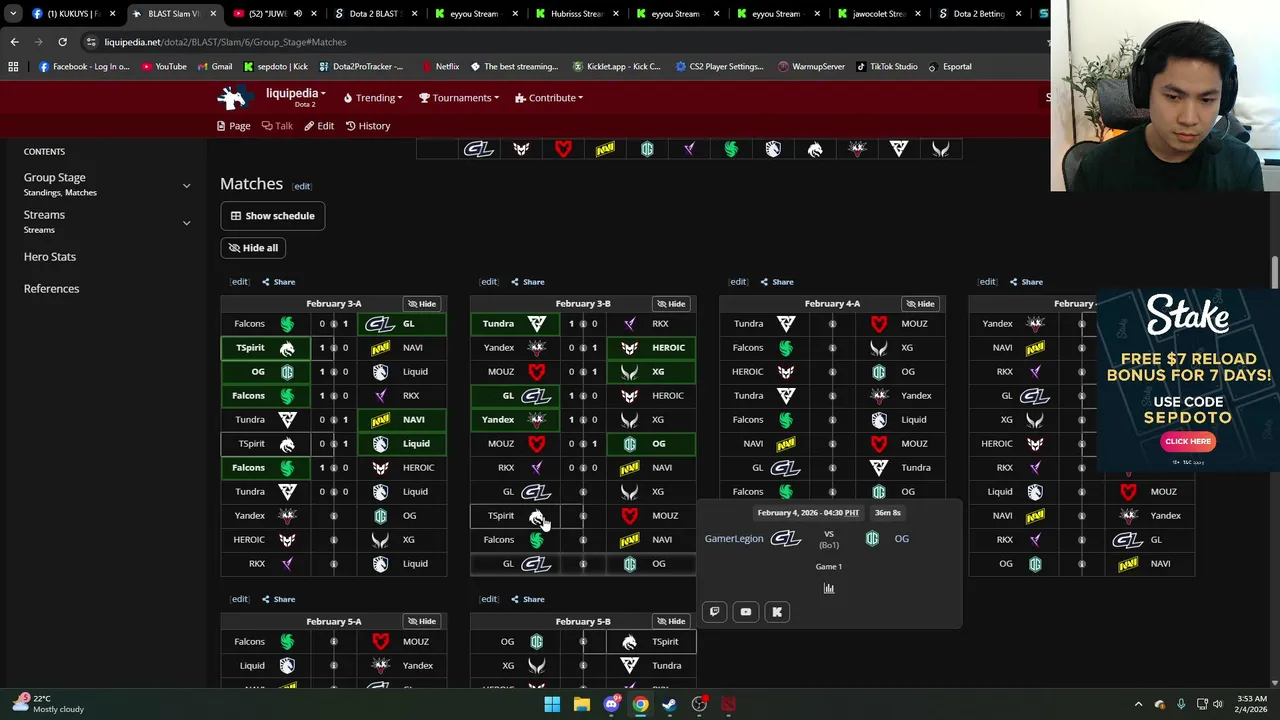Image resolution: width=1280 pixels, height=720 pixels.
Task: Hide the February 3-B match list
Action: (670, 304)
